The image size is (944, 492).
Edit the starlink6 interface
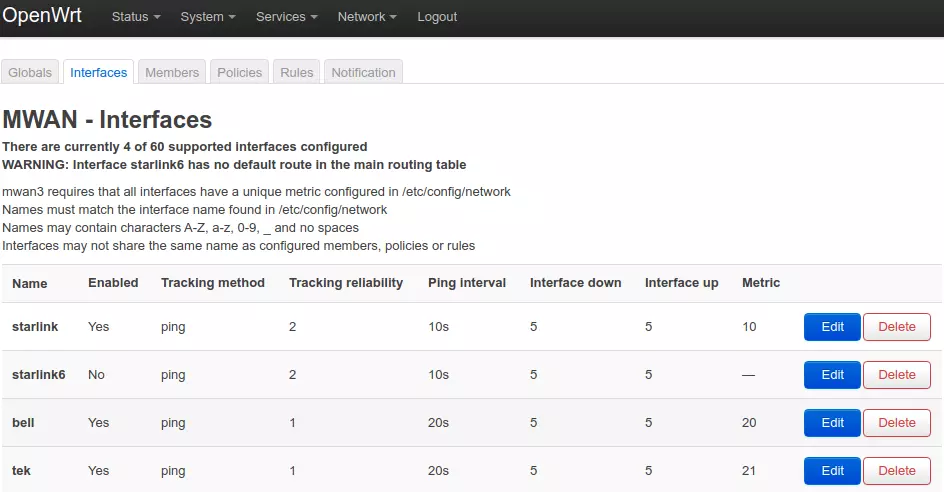(832, 375)
